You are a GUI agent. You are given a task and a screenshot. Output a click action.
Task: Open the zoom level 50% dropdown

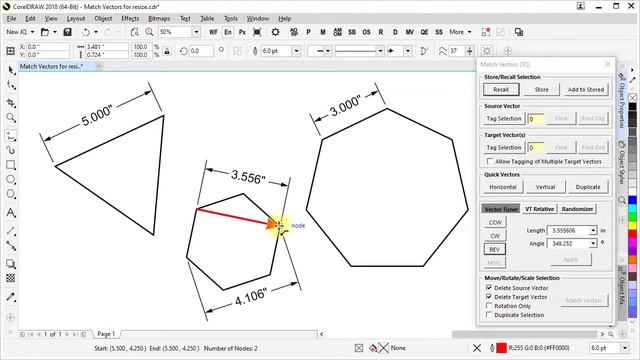click(x=196, y=32)
